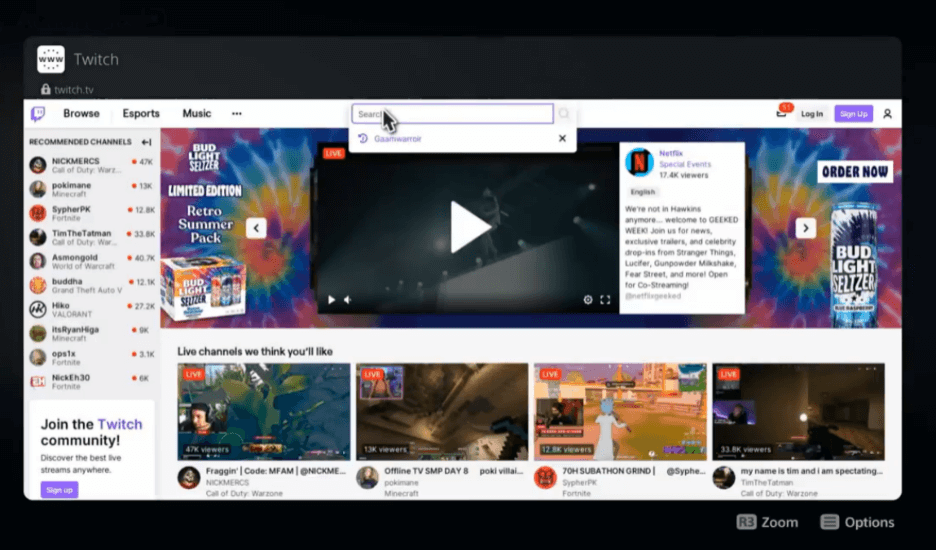Remove the Gaamwarroir recent search
Image resolution: width=936 pixels, height=552 pixels.
(562, 138)
